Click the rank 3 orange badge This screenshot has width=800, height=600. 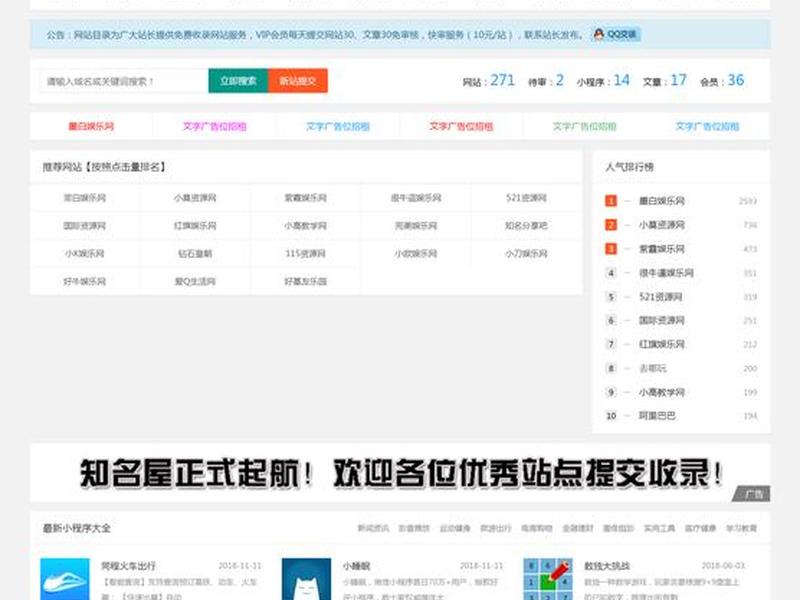point(611,248)
